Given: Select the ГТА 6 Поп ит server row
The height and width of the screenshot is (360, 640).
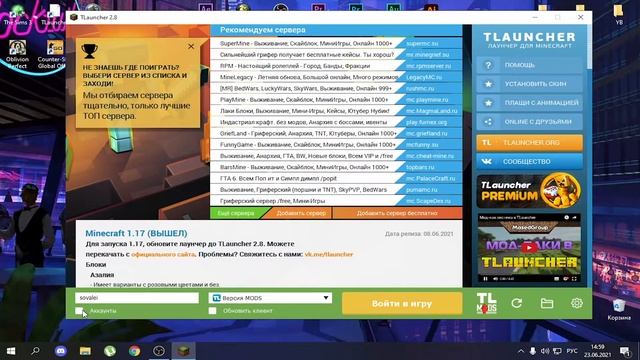Looking at the screenshot, I should (x=336, y=178).
